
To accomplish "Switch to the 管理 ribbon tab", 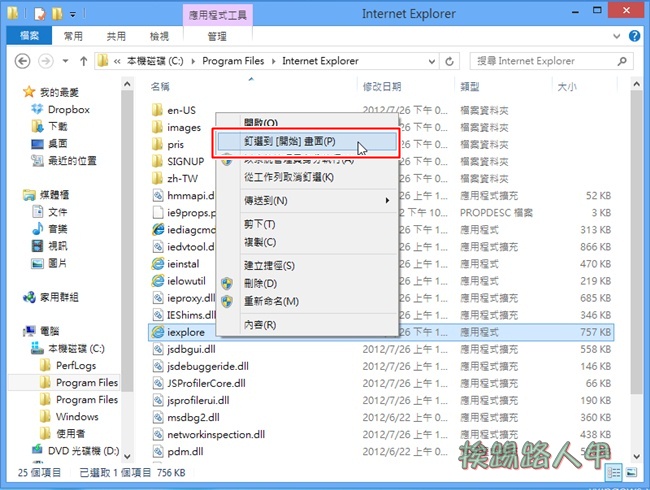I will 217,36.
